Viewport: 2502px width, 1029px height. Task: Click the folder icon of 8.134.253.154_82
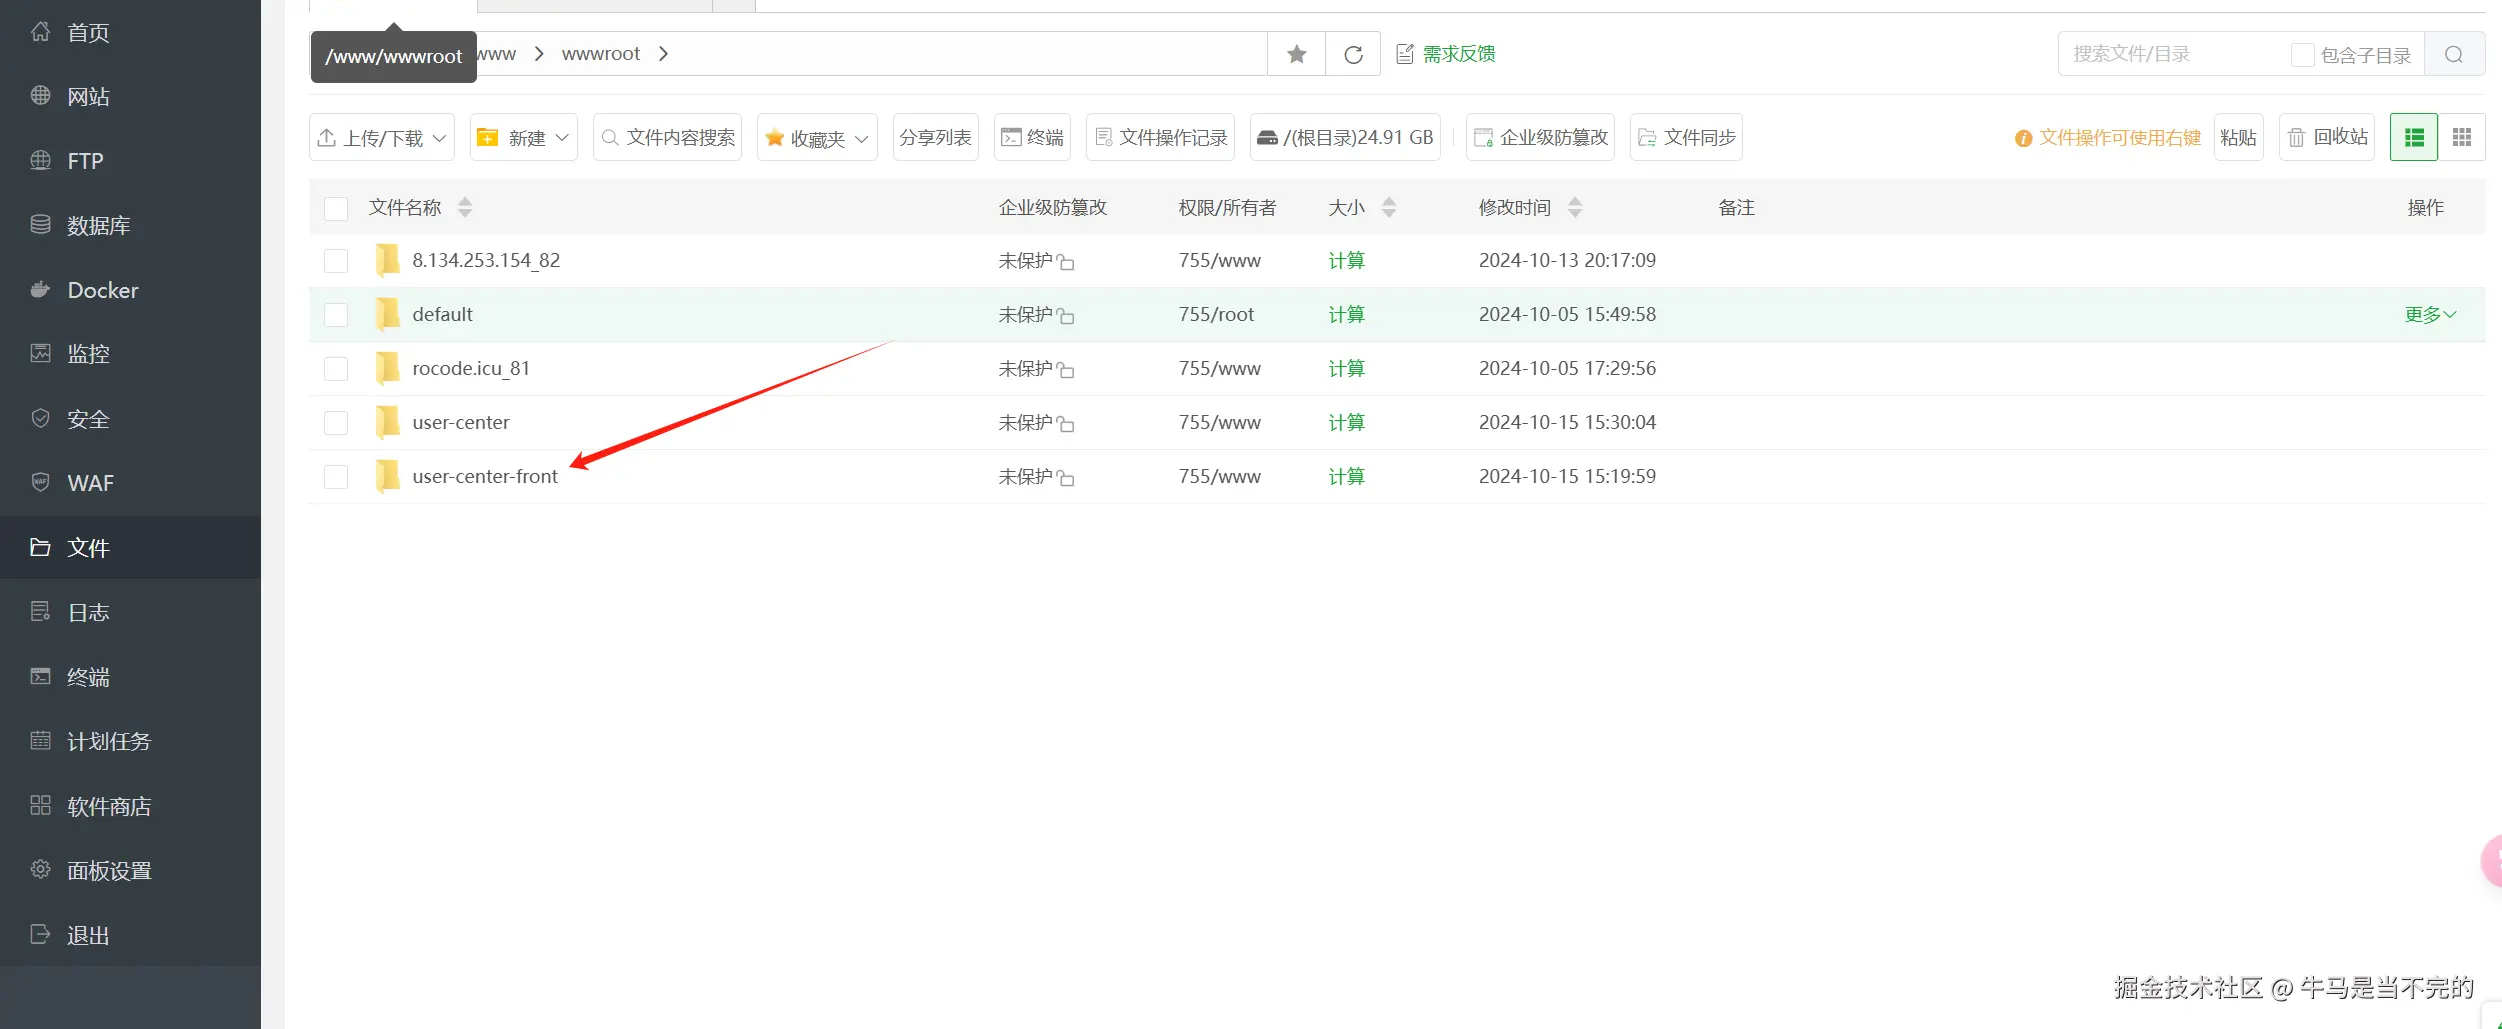tap(387, 260)
